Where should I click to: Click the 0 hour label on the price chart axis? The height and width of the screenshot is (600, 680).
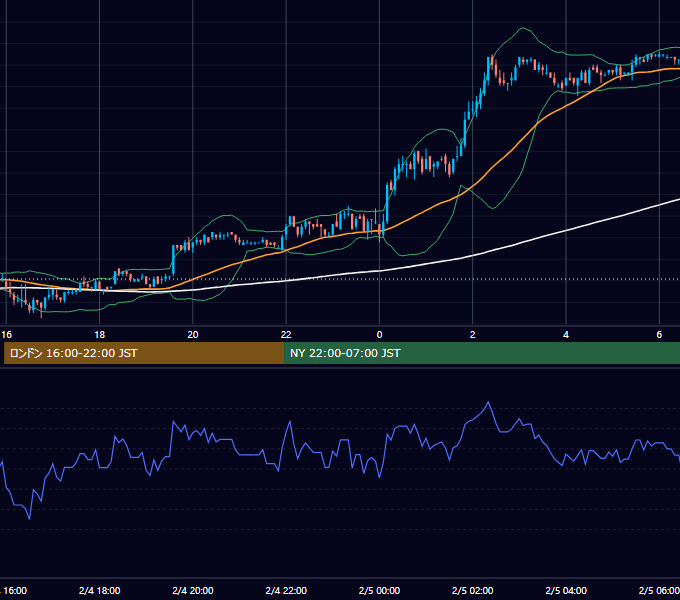pos(379,335)
